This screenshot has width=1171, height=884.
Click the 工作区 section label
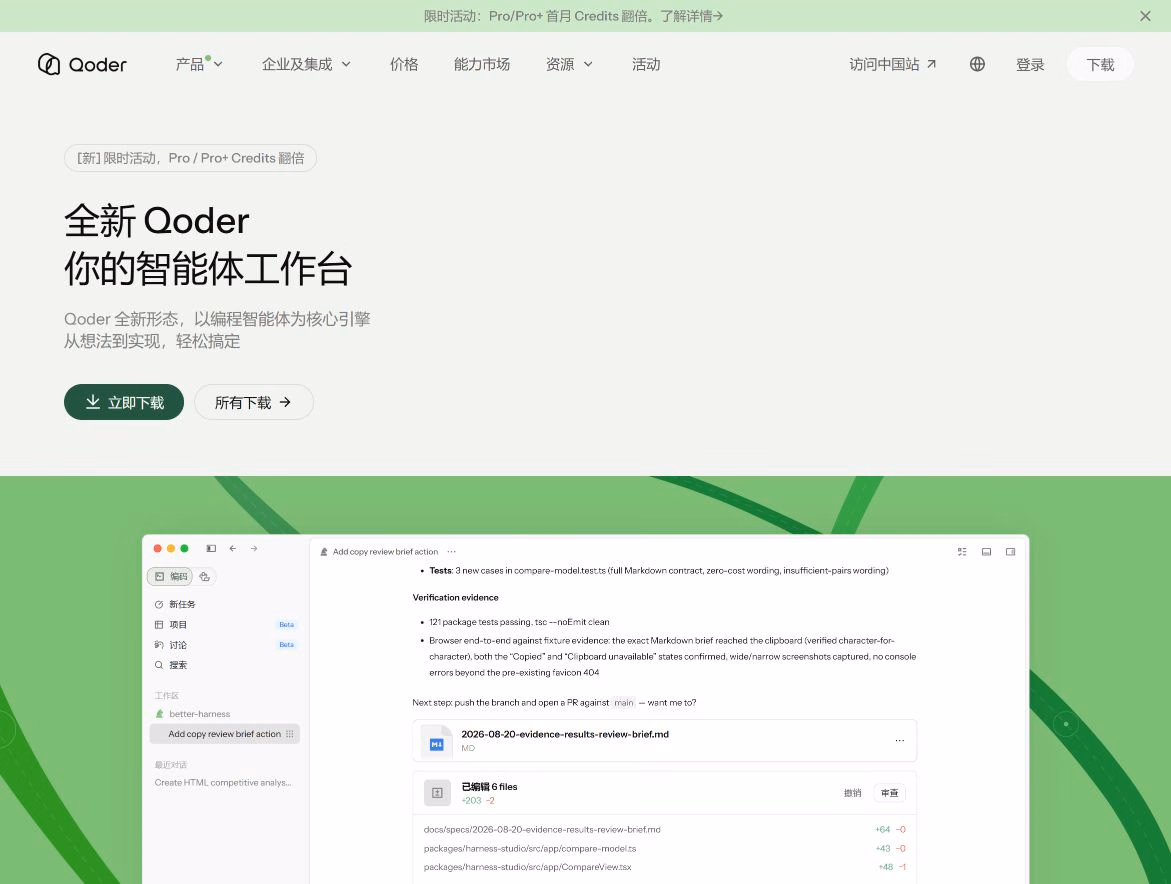click(167, 695)
